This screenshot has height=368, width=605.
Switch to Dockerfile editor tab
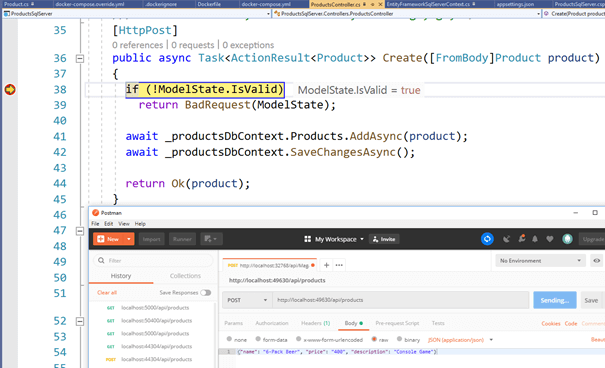click(209, 4)
